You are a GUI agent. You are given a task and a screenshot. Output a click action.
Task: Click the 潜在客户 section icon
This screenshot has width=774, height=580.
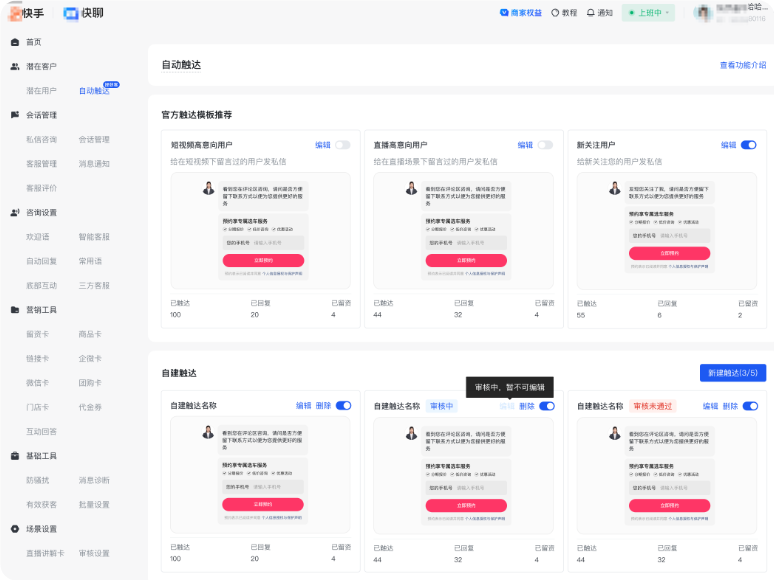click(x=15, y=66)
